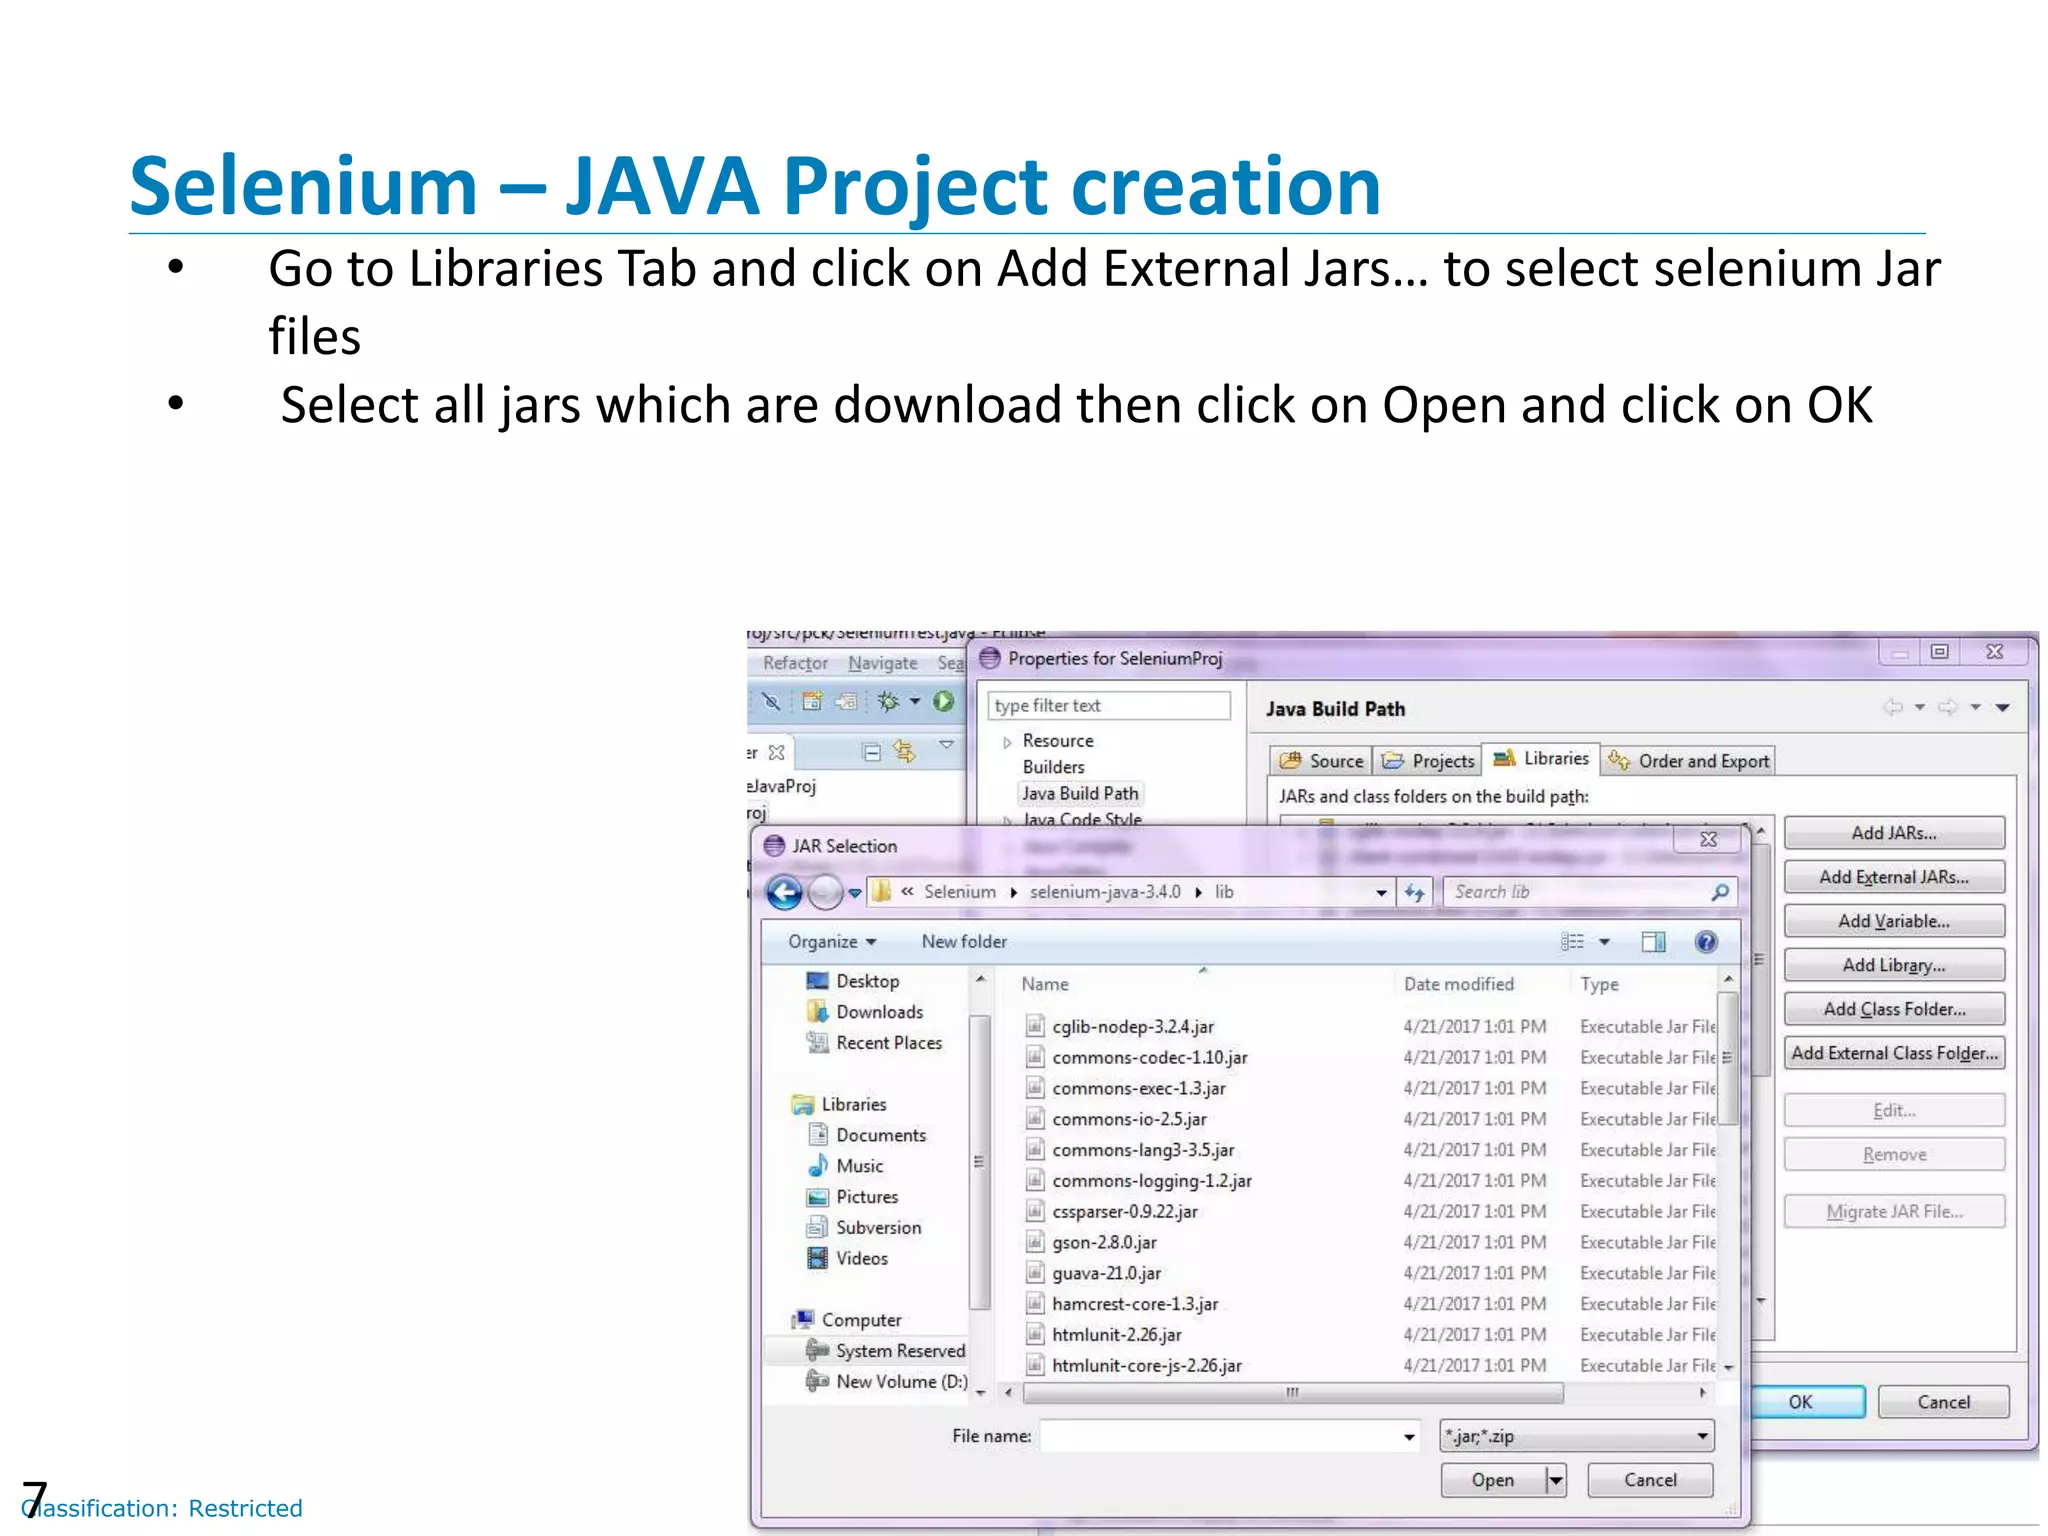
Task: Click Link with Editor icon in Package Explorer
Action: click(905, 752)
